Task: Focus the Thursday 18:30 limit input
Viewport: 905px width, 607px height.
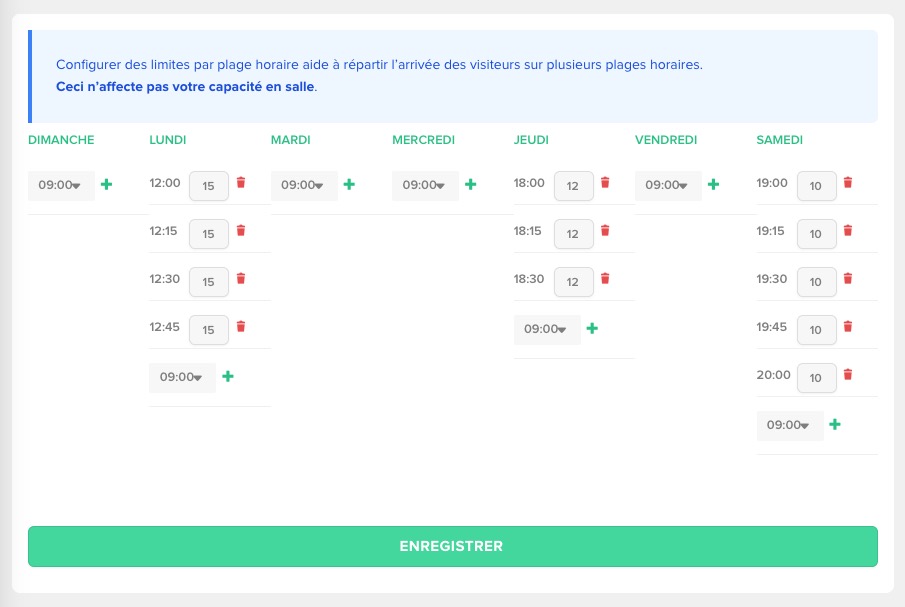Action: (x=573, y=281)
